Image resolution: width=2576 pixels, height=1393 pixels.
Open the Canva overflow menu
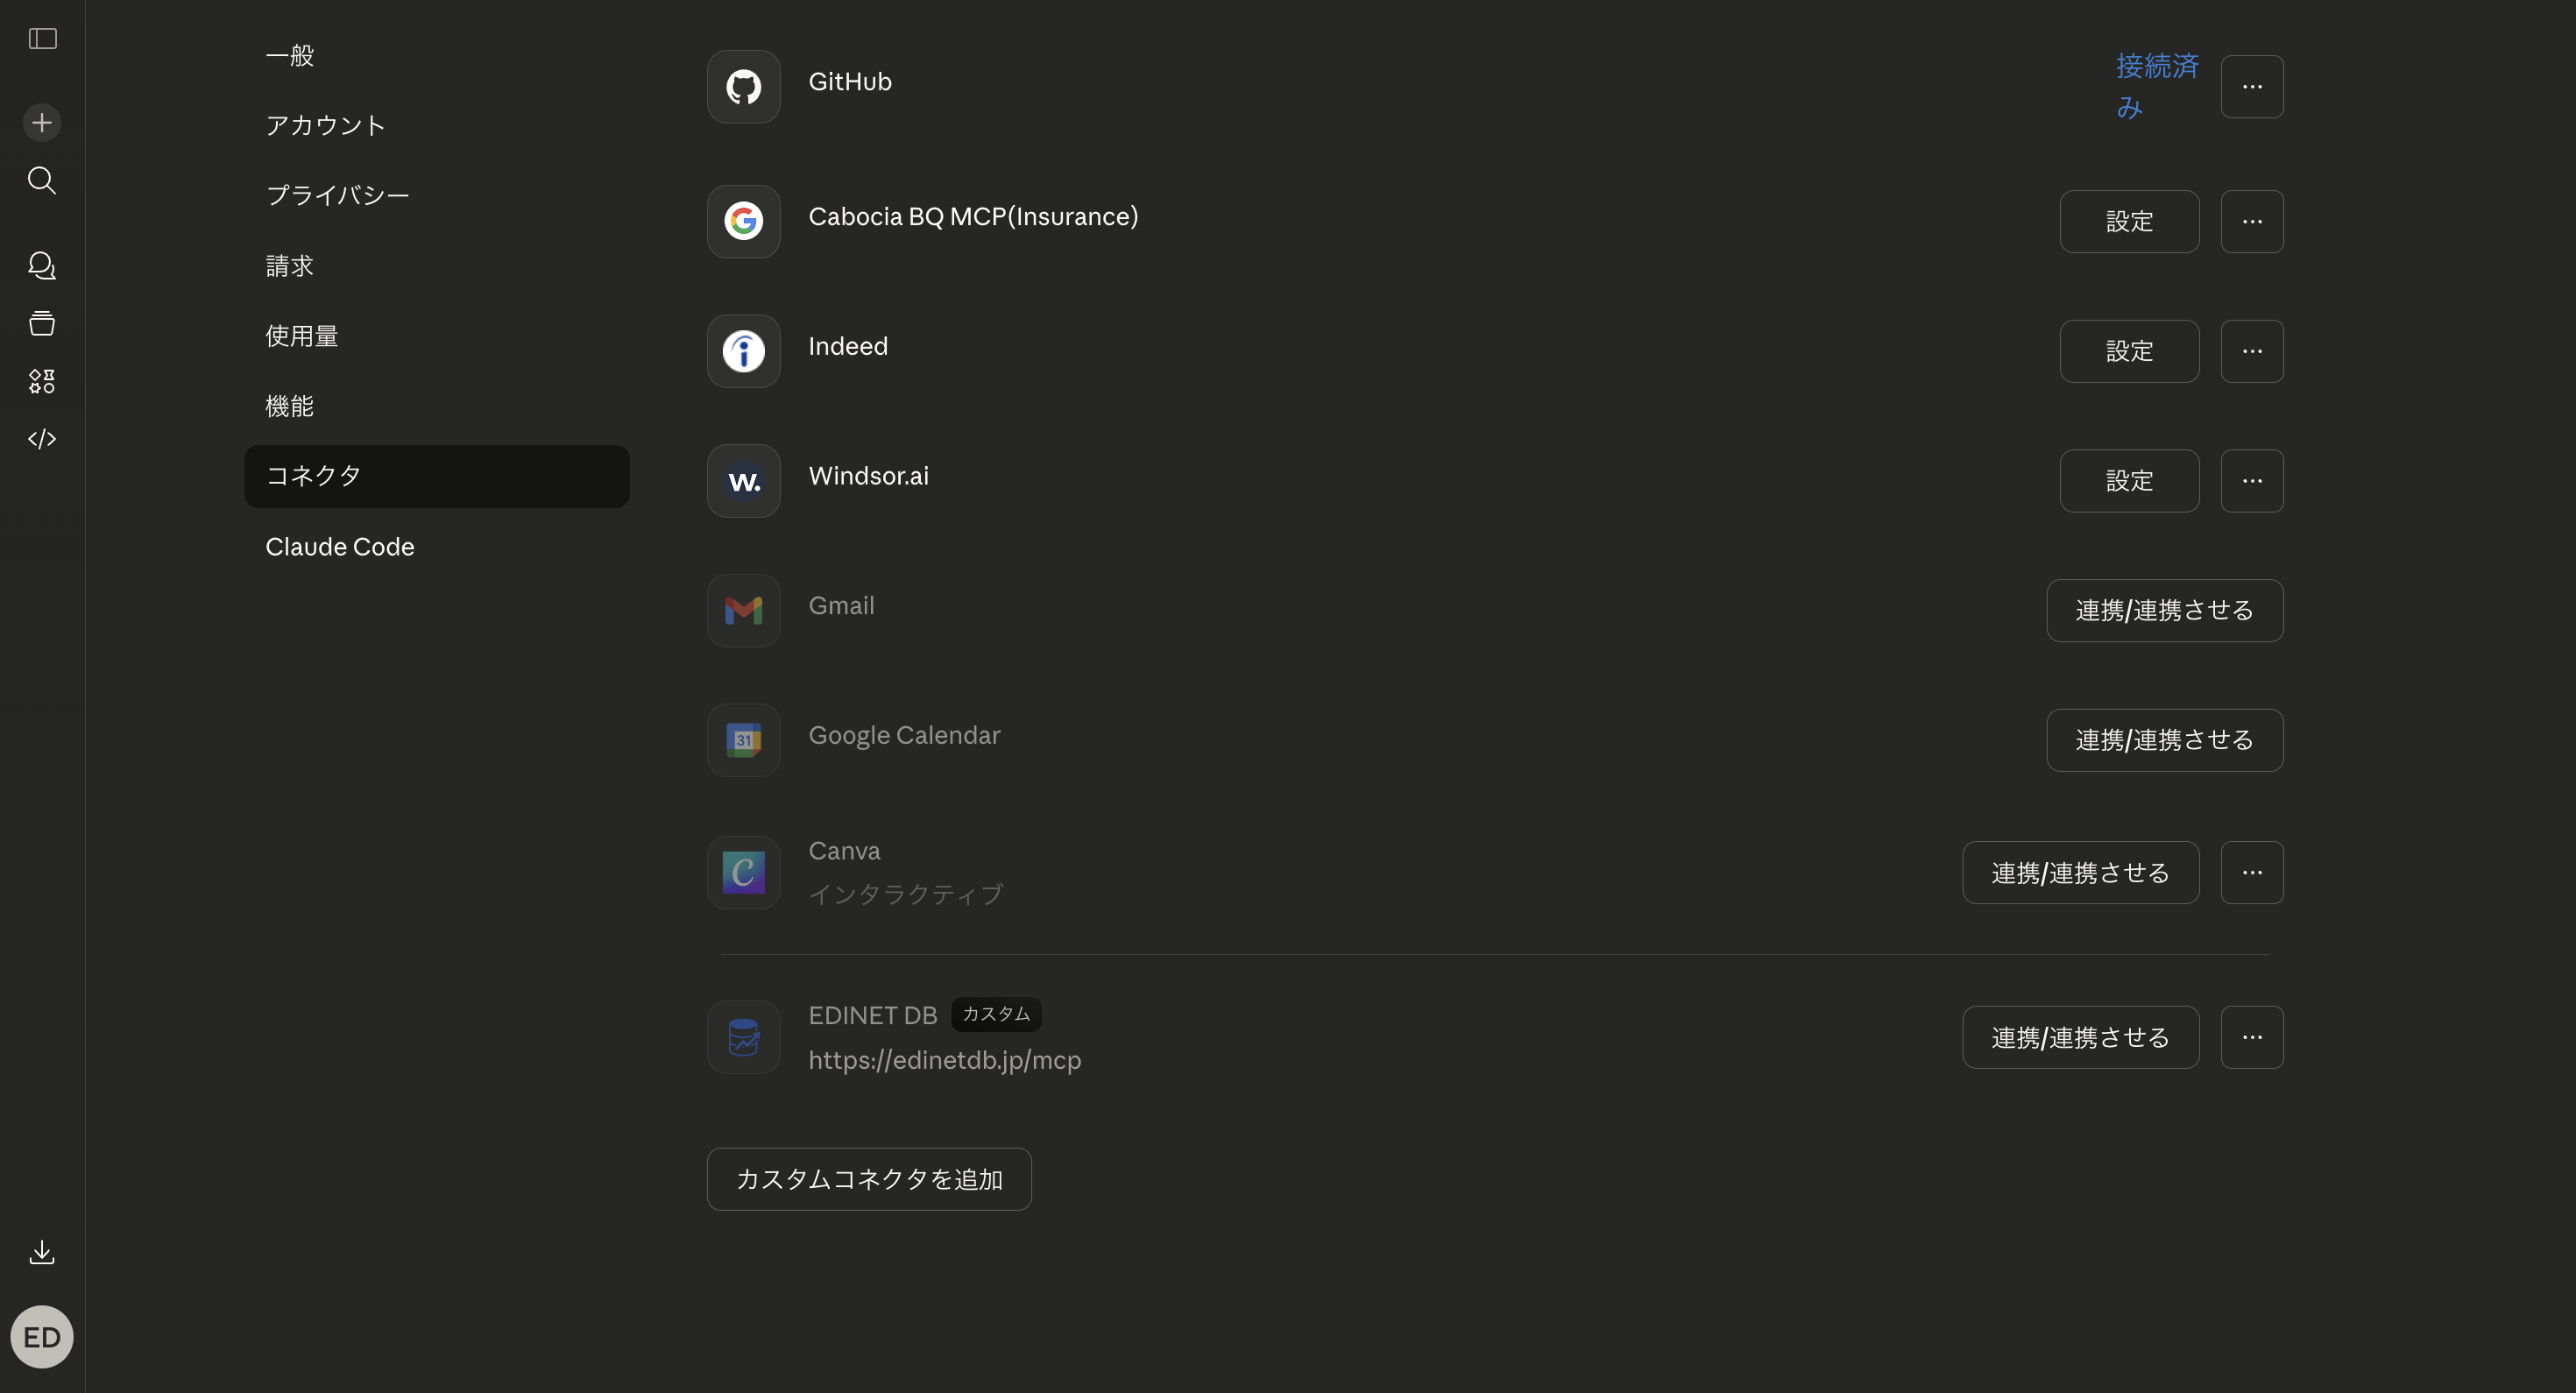(x=2251, y=872)
